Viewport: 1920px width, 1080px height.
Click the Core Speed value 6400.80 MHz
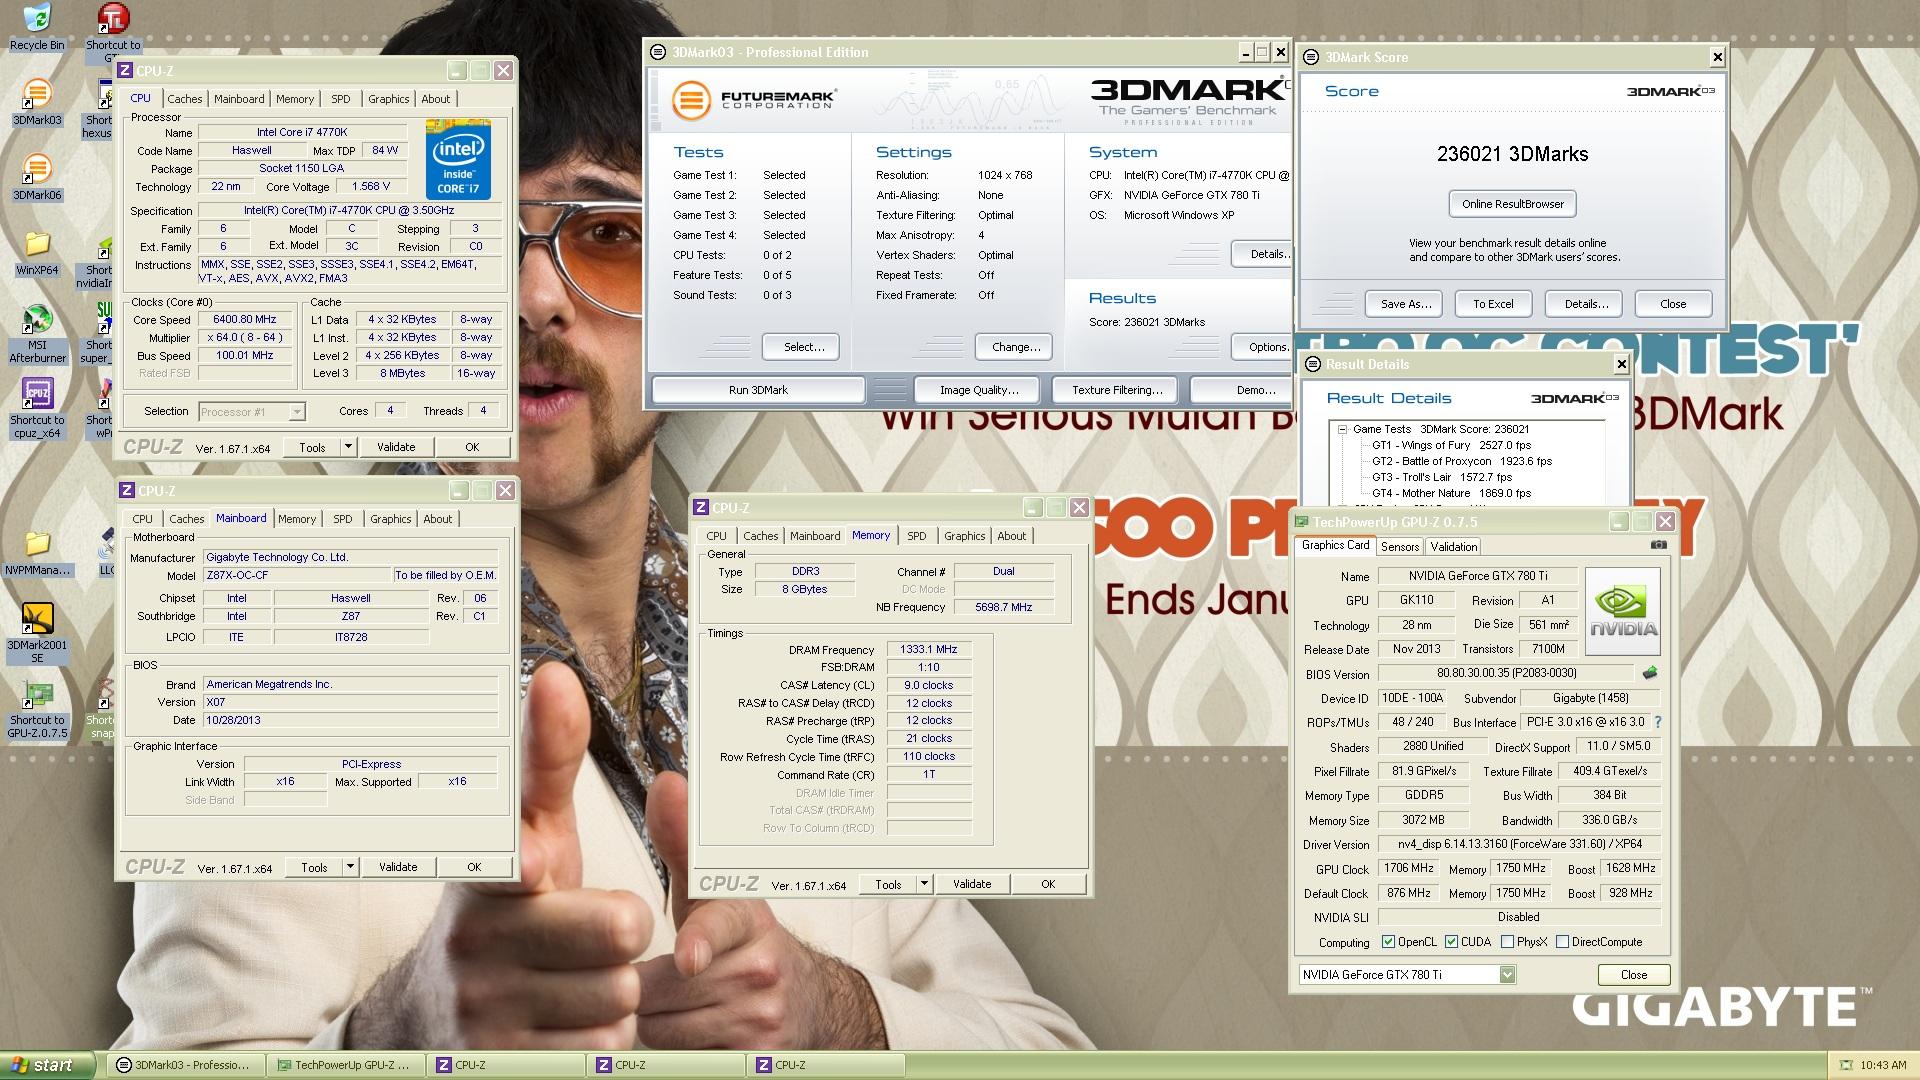tap(245, 319)
